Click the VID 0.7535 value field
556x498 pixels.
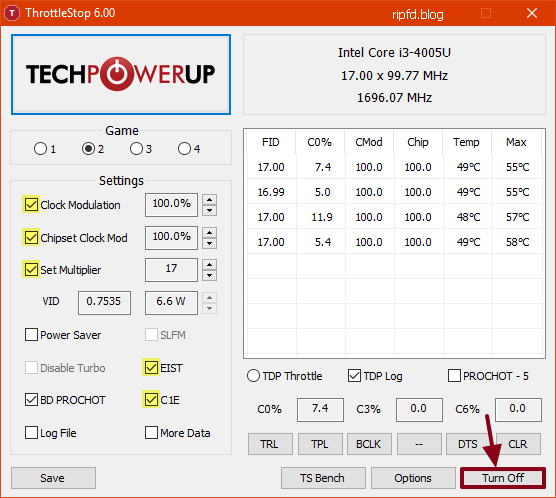click(104, 303)
